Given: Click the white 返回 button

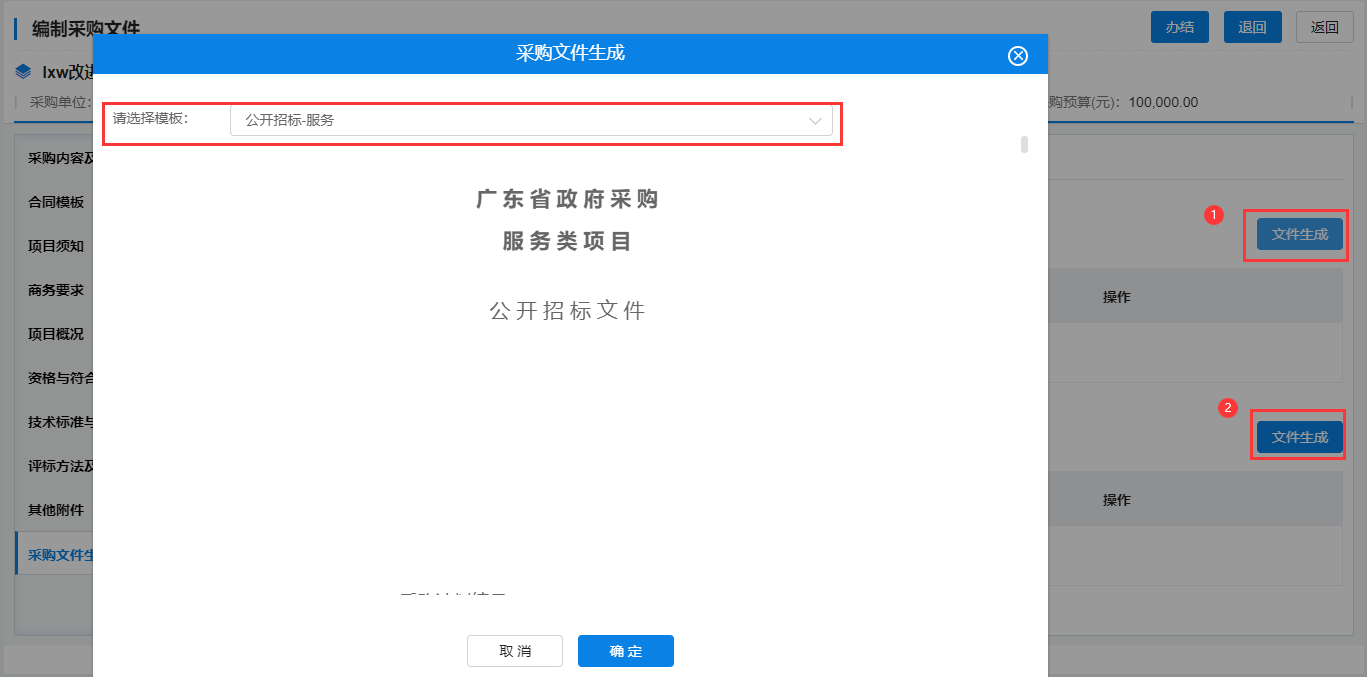Looking at the screenshot, I should pyautogui.click(x=1325, y=27).
